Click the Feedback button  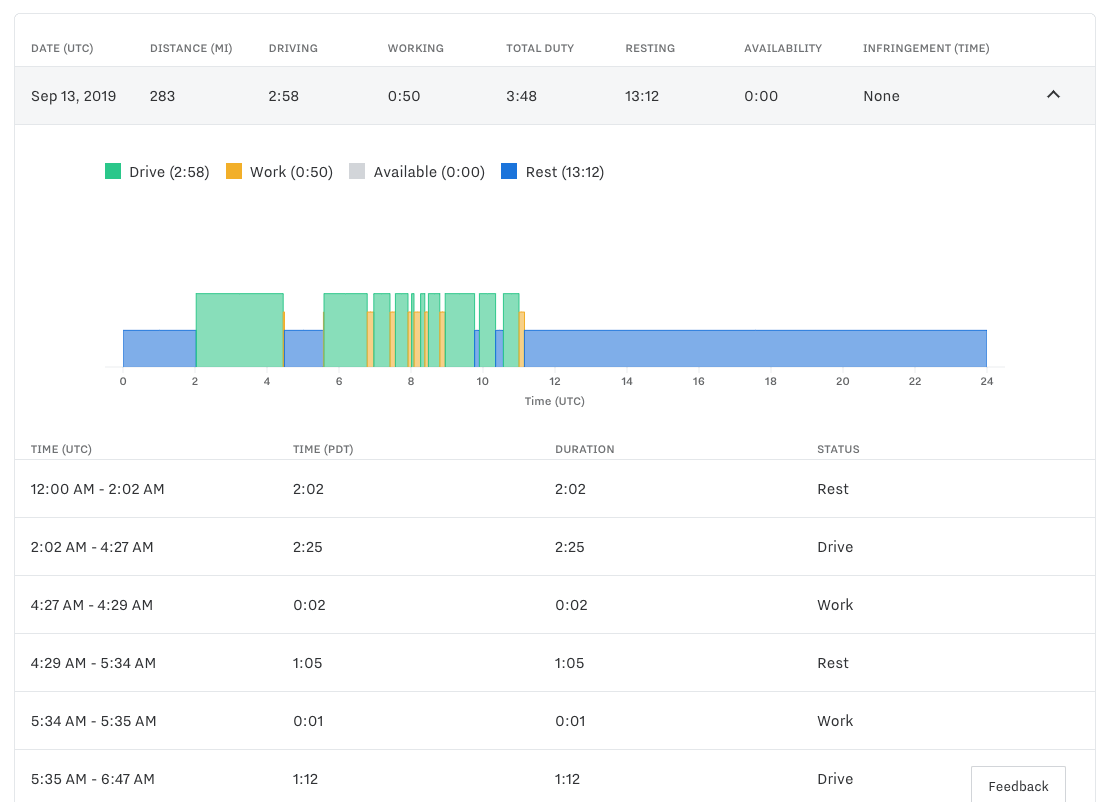[x=1018, y=785]
